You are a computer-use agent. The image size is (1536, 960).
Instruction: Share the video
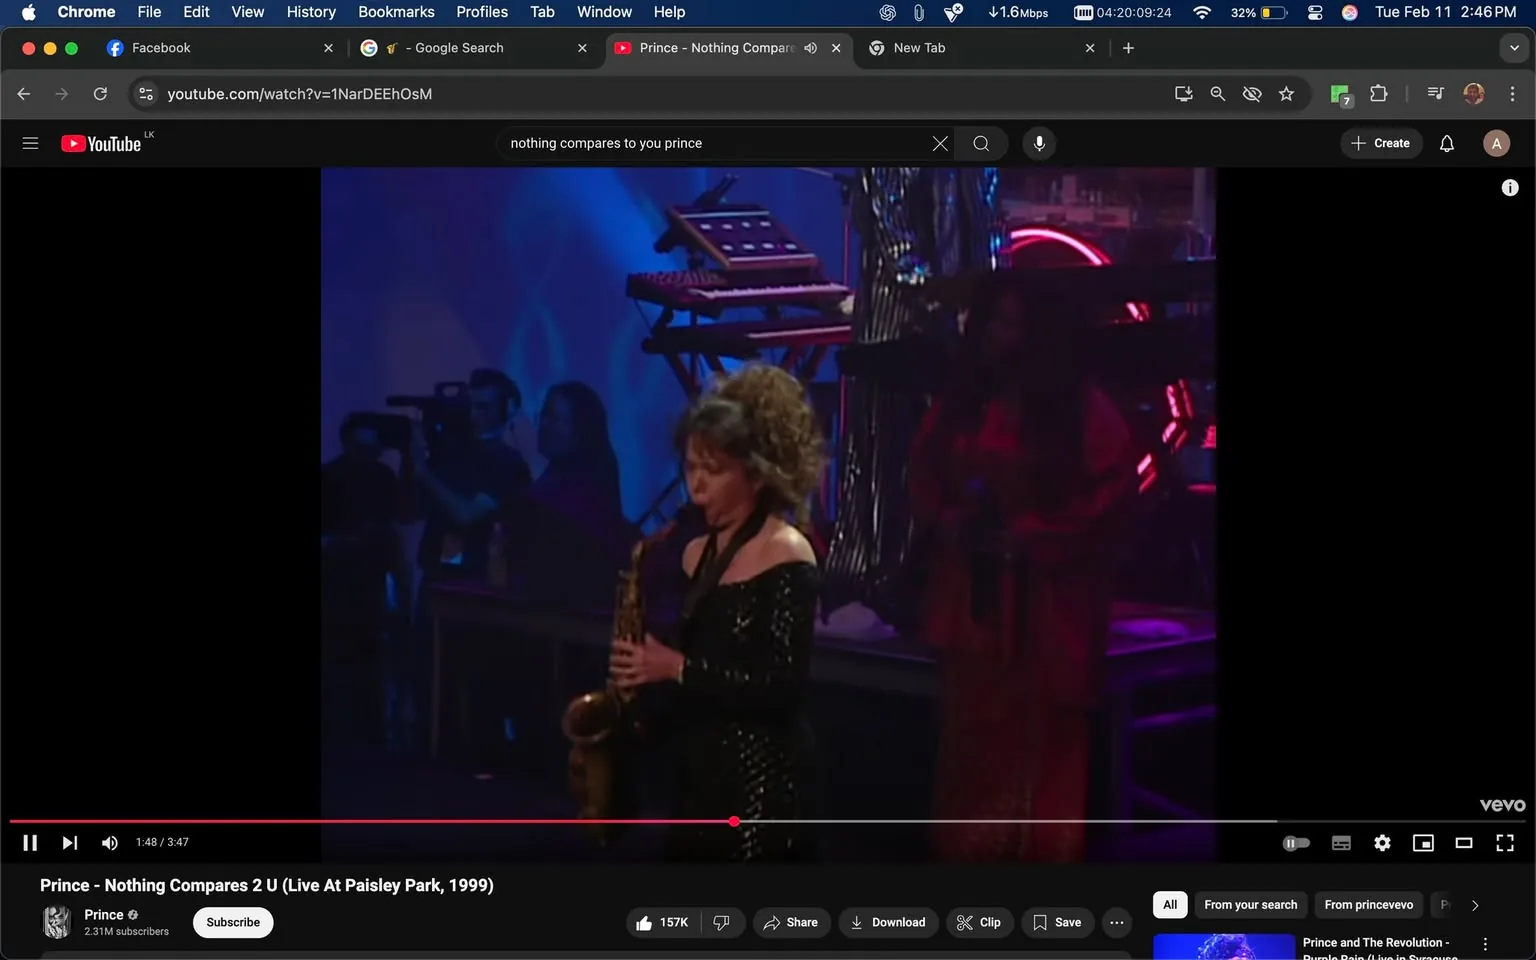pos(791,922)
